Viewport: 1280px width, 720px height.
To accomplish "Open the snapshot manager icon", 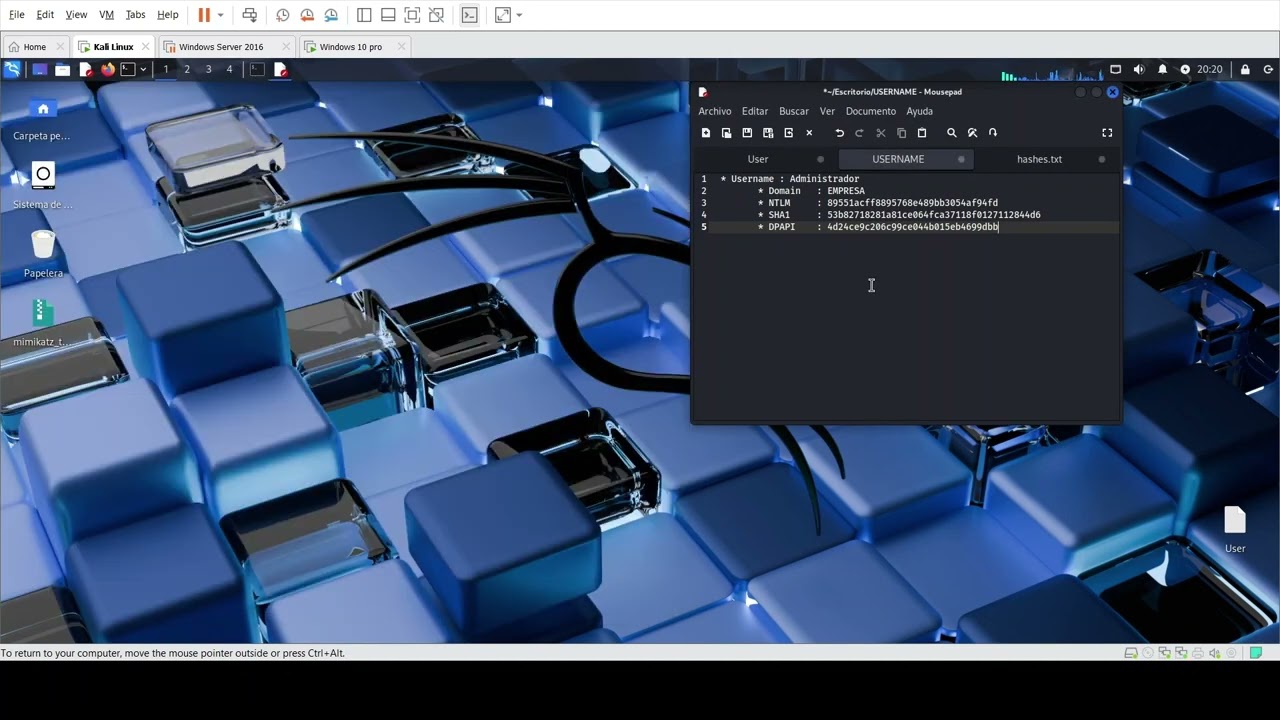I will point(331,15).
